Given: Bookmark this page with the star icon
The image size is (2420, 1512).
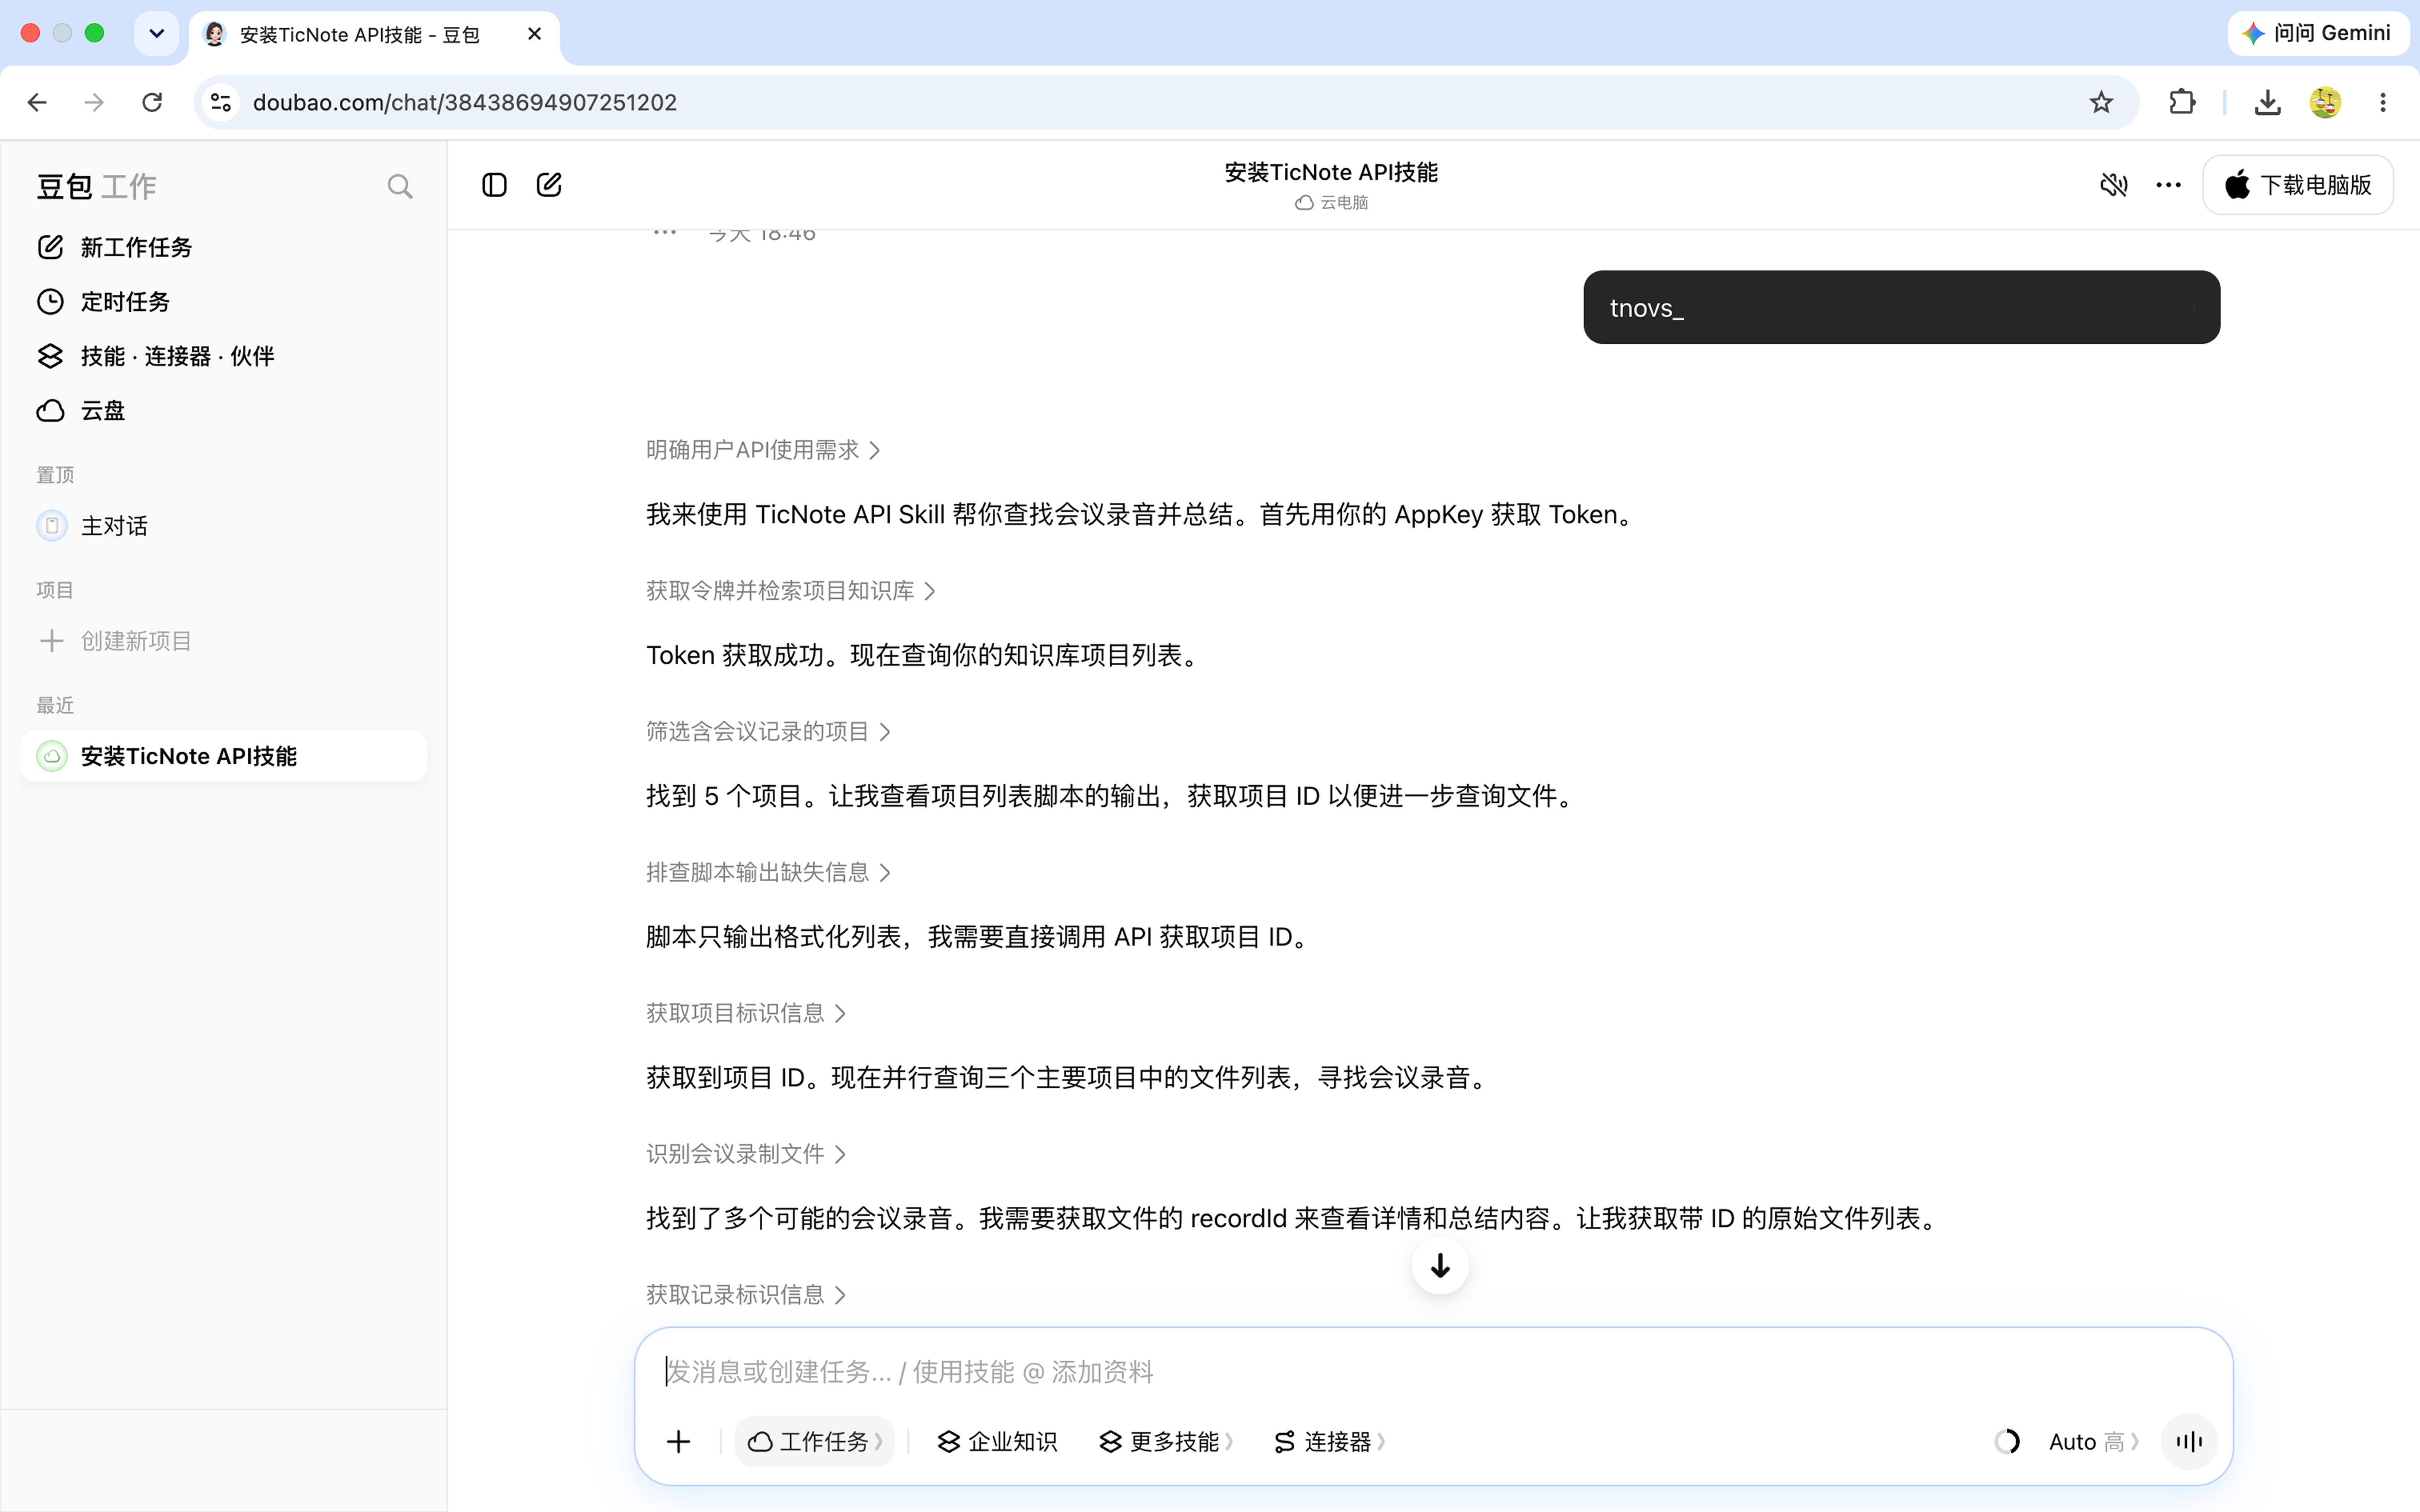Looking at the screenshot, I should point(2101,102).
